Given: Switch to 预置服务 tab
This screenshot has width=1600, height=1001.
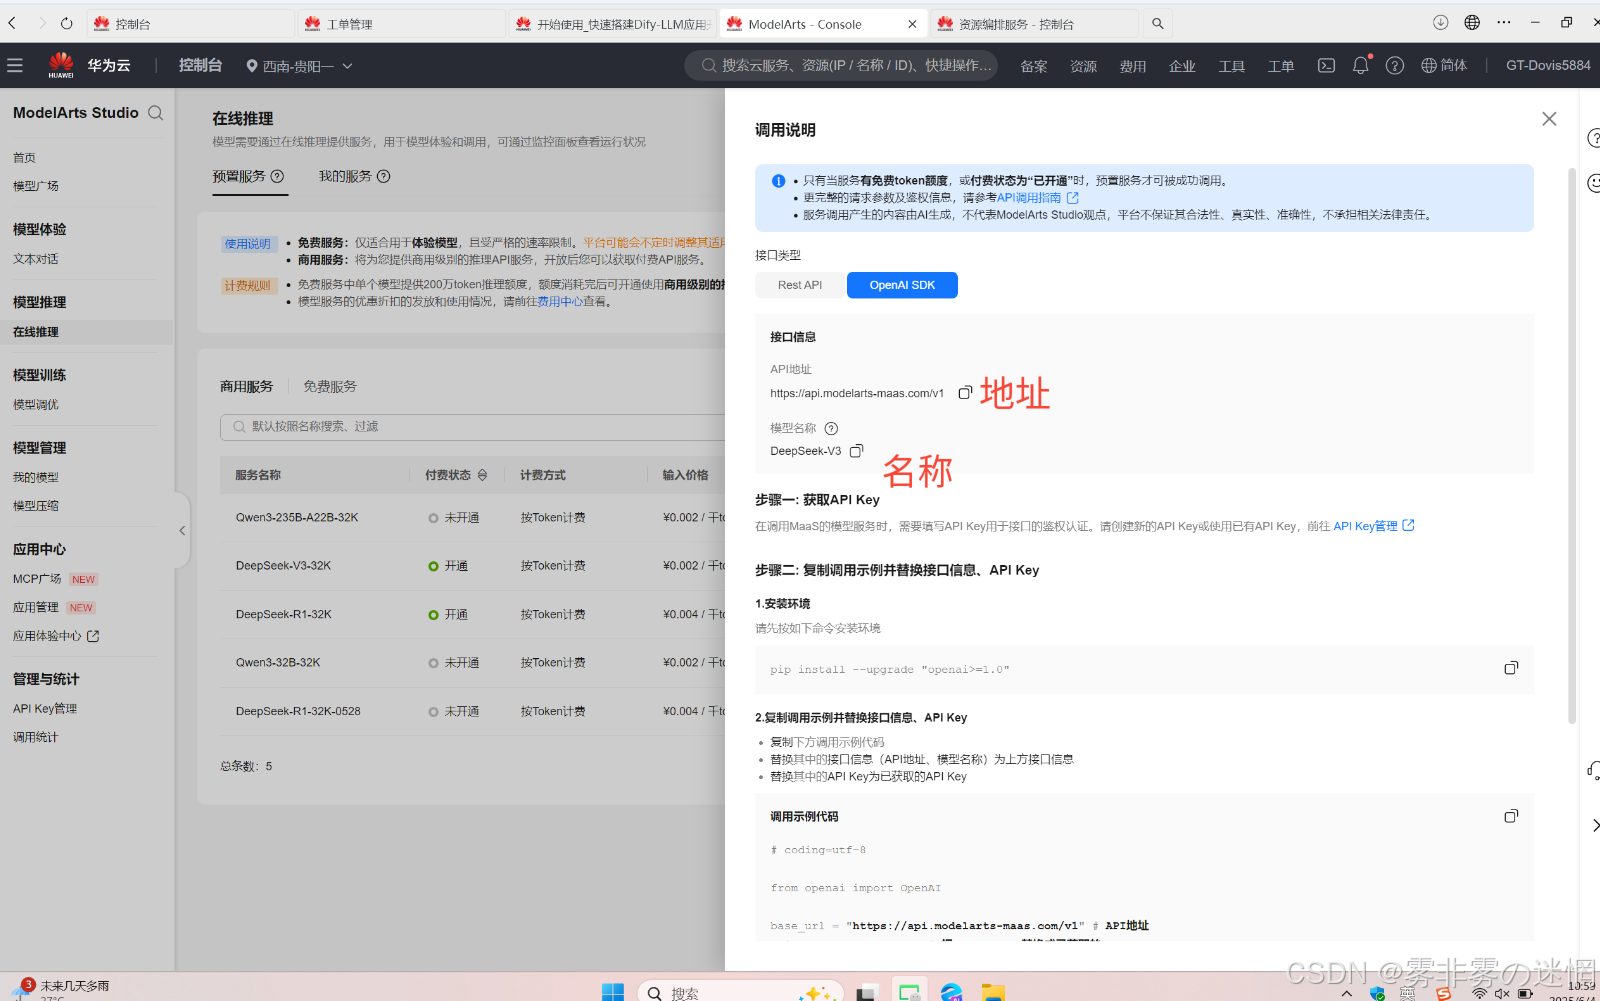Looking at the screenshot, I should [239, 176].
